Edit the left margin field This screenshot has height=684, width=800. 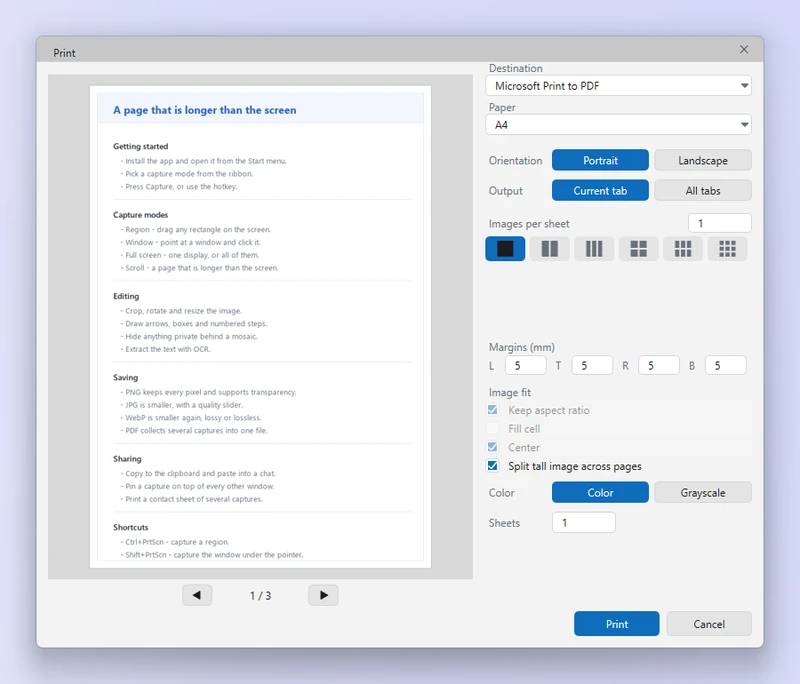[526, 366]
